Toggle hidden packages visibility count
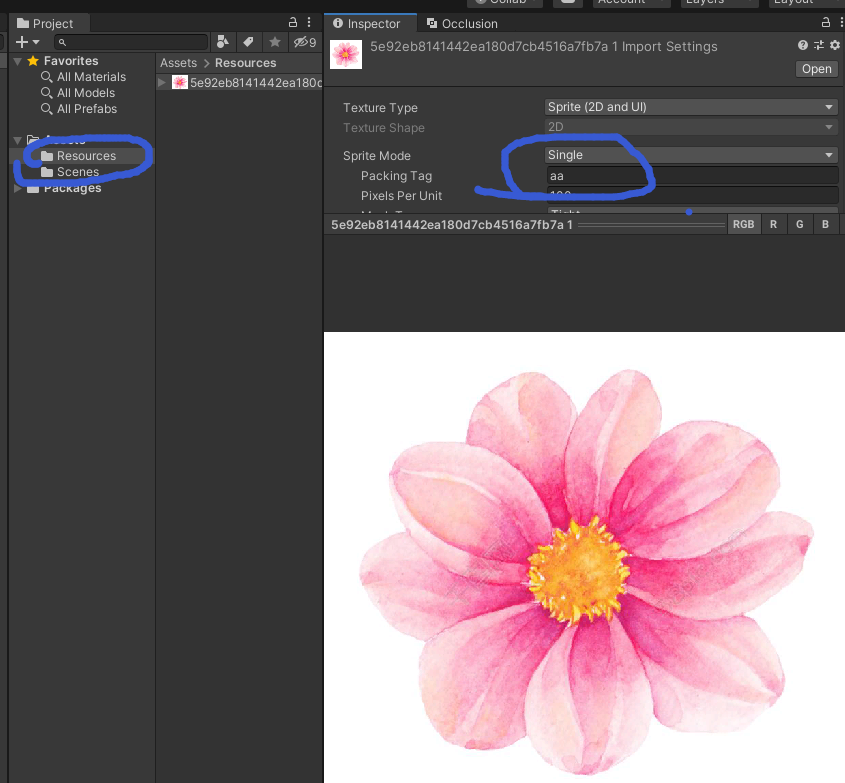The height and width of the screenshot is (783, 845). [x=305, y=41]
